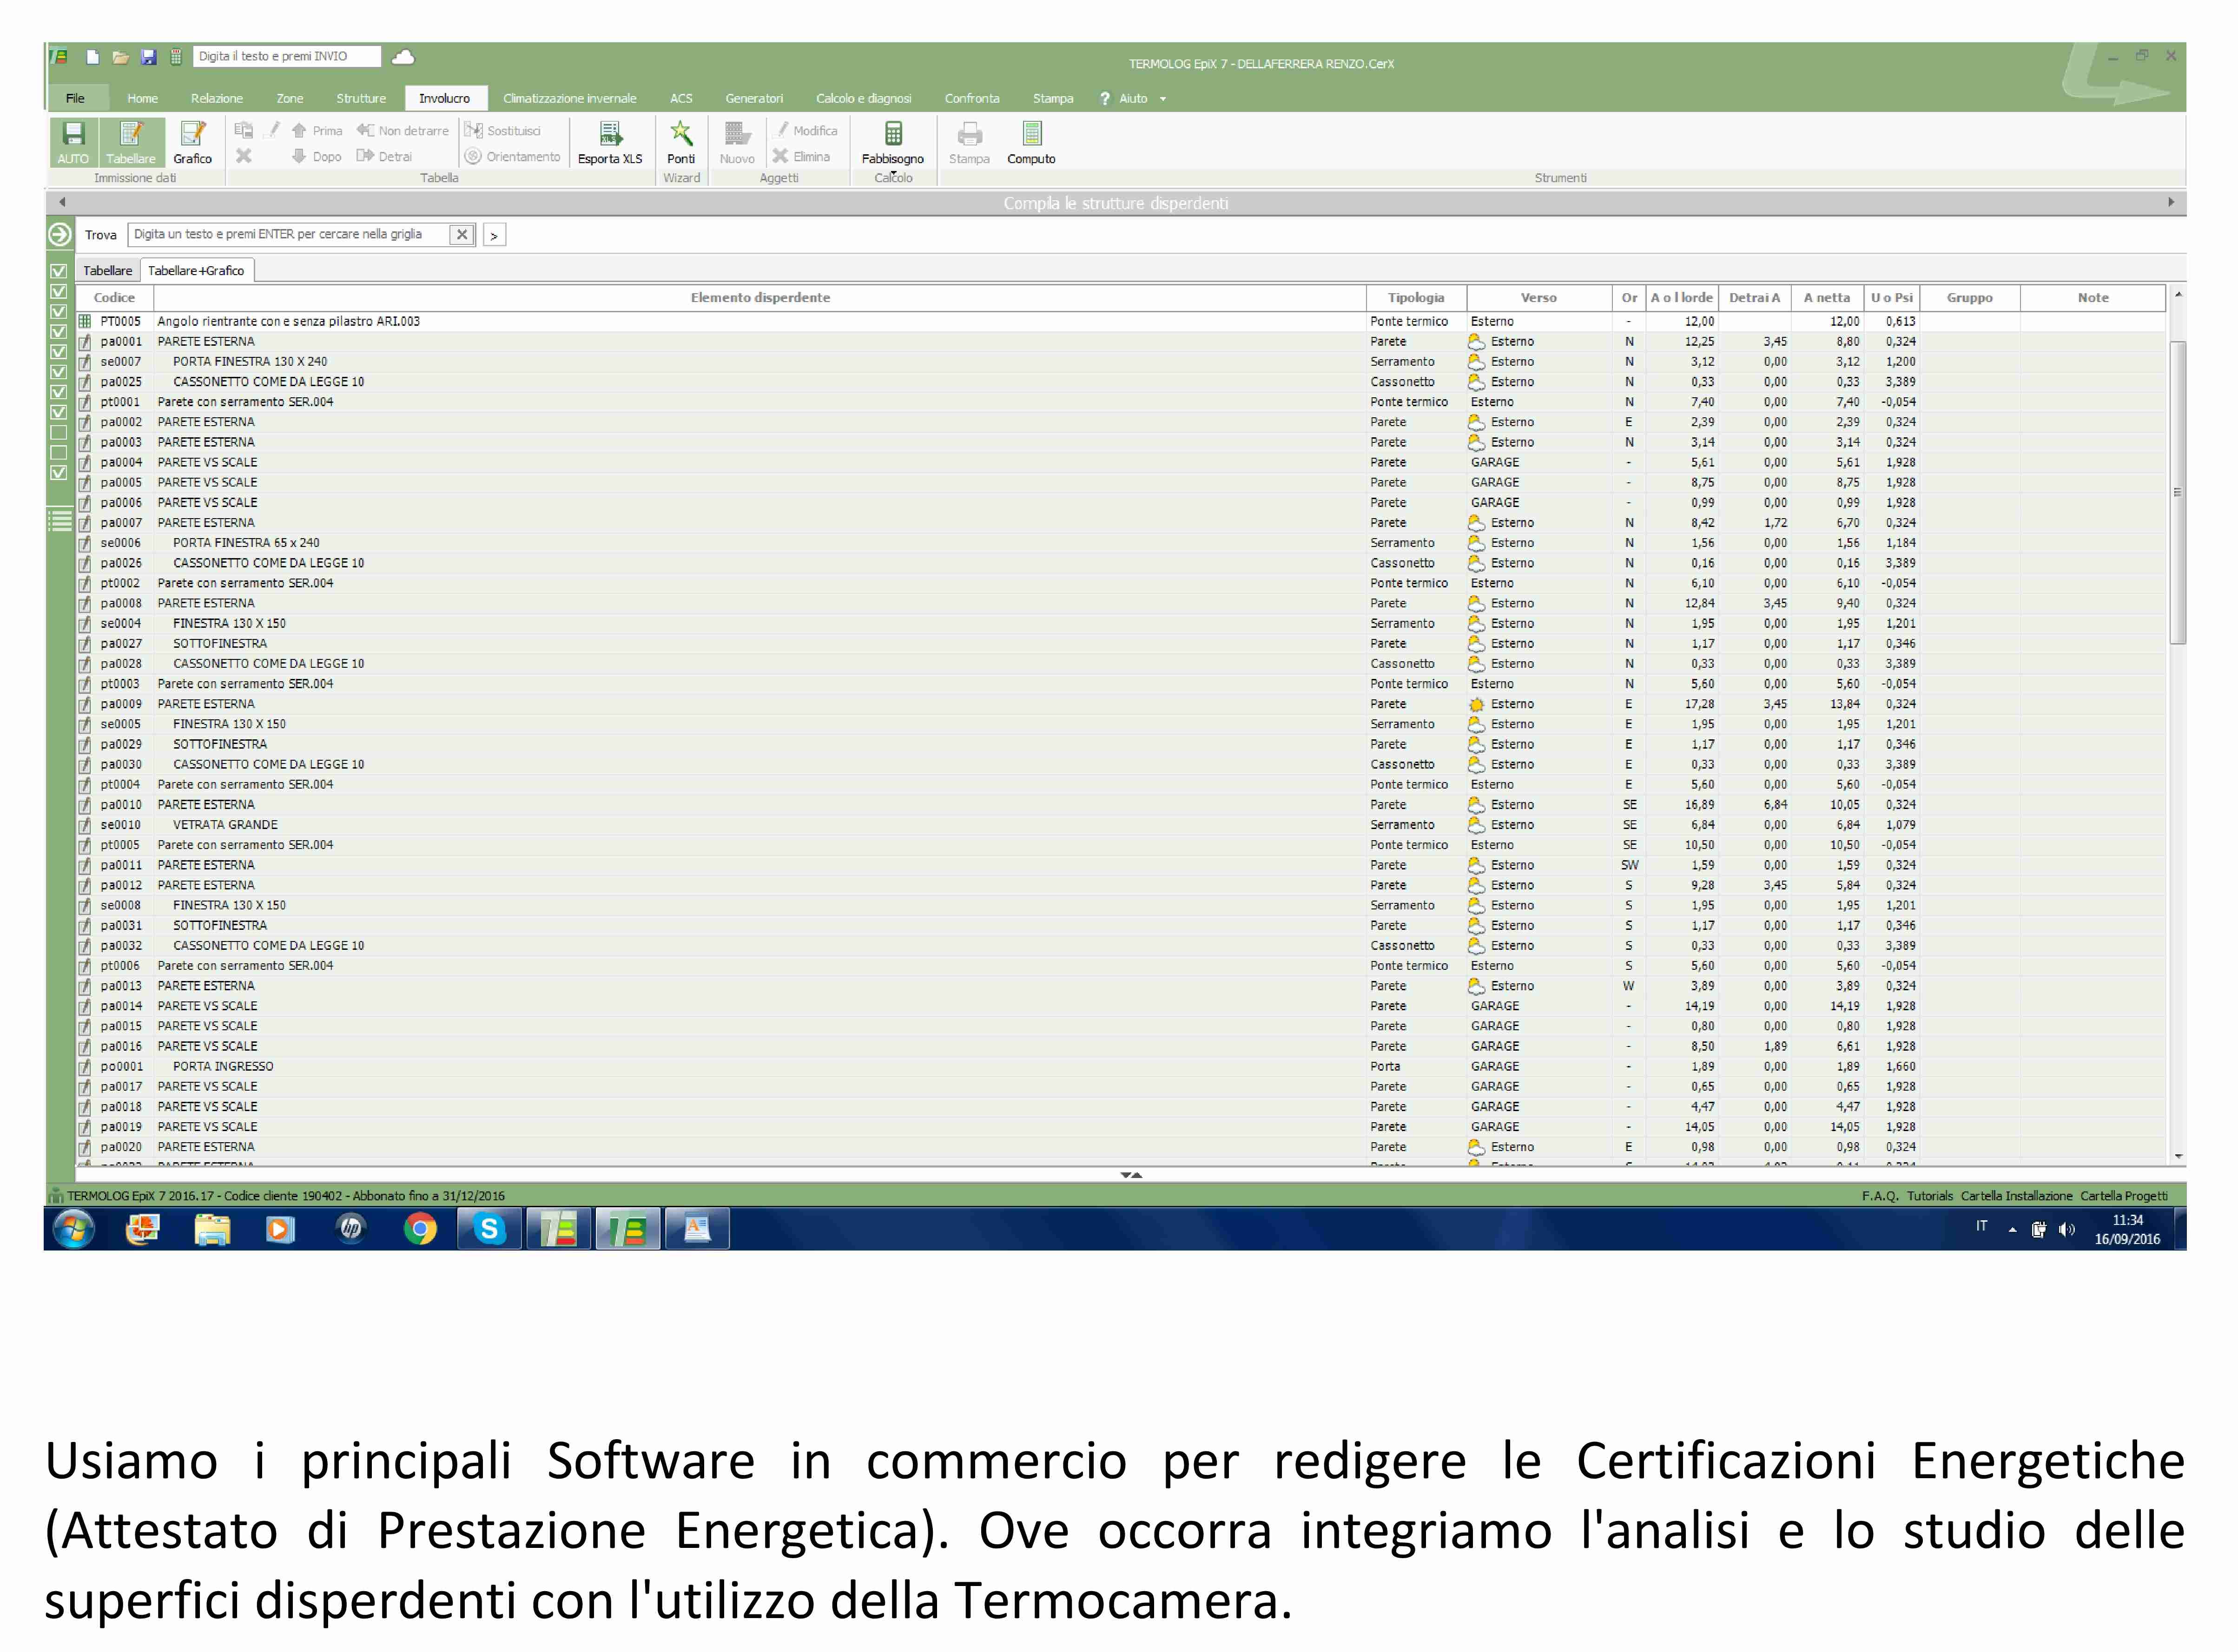Launch the Ponti wizard star icon

tap(681, 142)
